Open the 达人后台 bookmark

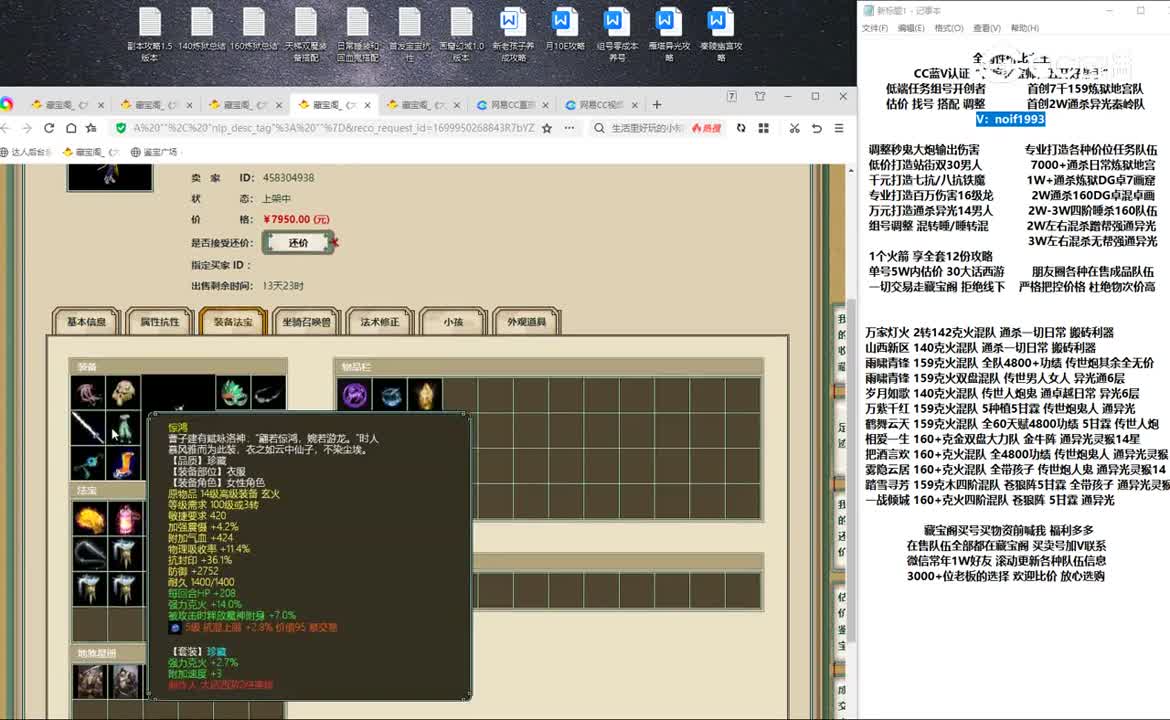26,152
